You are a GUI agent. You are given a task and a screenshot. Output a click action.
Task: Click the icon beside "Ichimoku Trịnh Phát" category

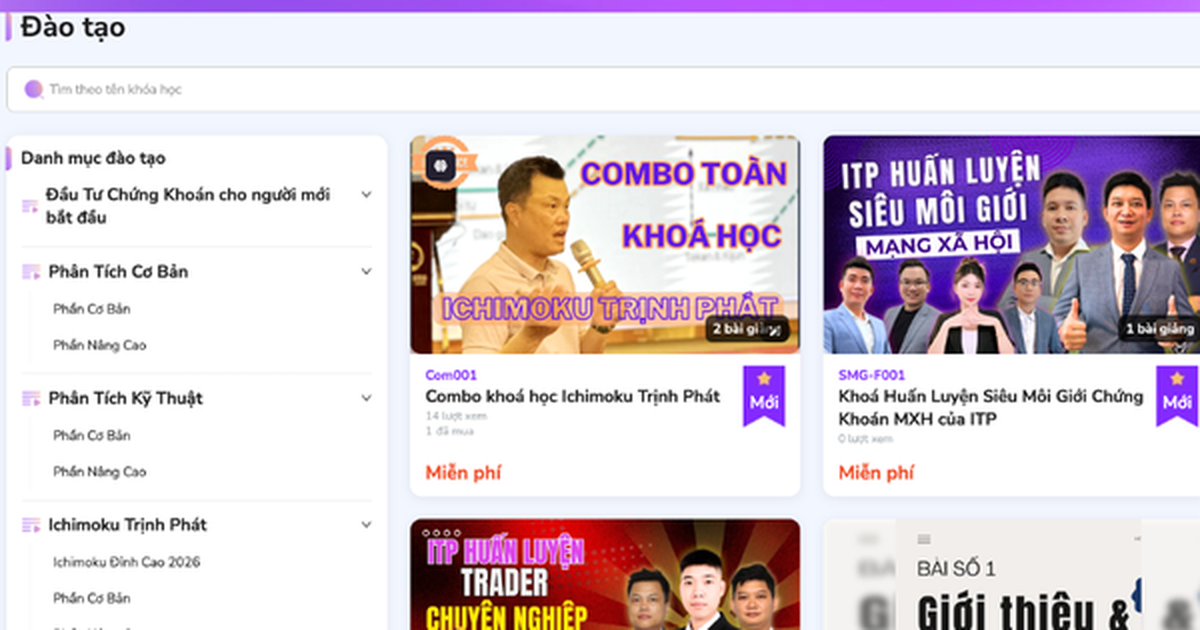(30, 524)
